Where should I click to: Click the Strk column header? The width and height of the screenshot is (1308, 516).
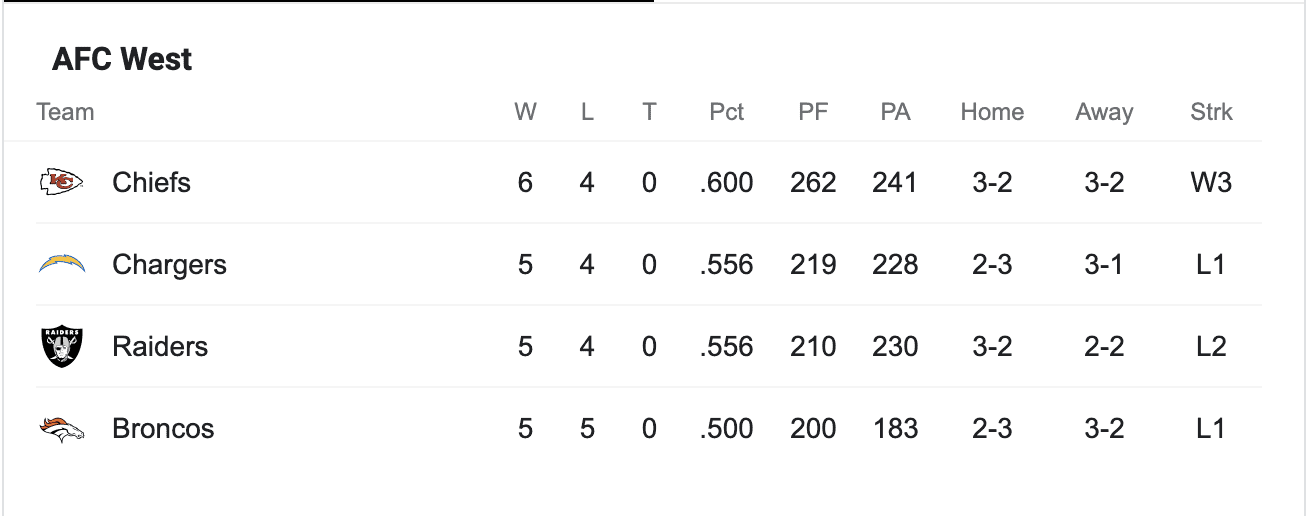[1211, 112]
